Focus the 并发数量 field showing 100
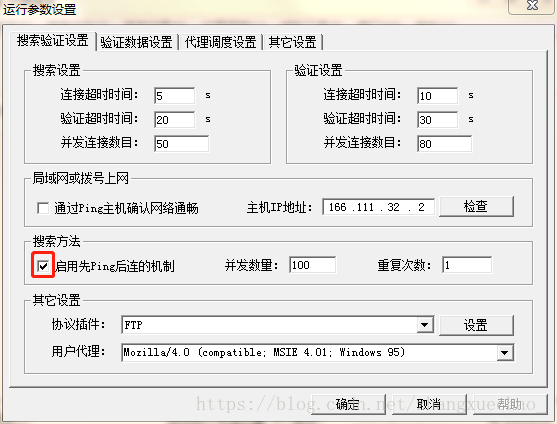This screenshot has height=424, width=557. tap(313, 265)
